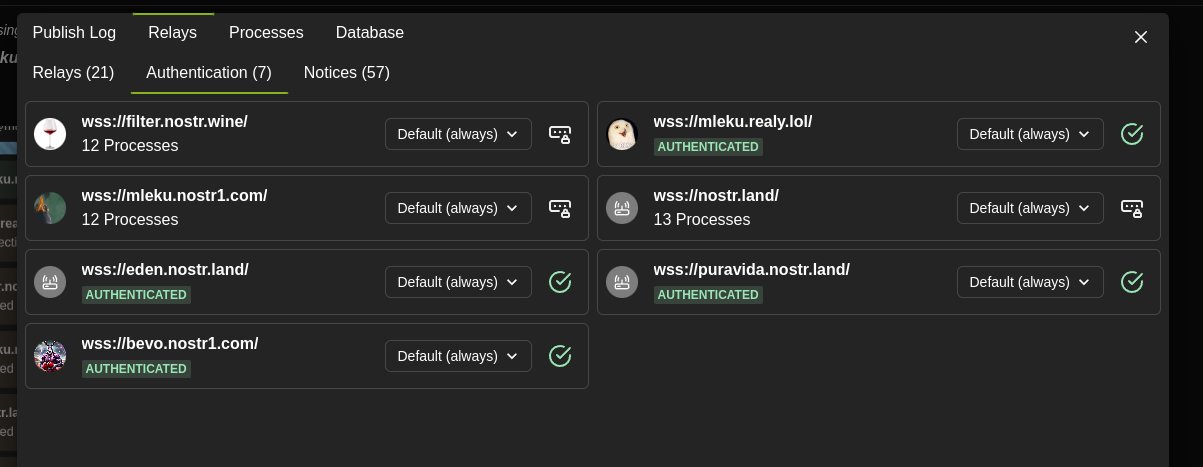This screenshot has width=1203, height=467.
Task: Expand auth mode dropdown for bevo.nostr1.com
Action: click(458, 356)
